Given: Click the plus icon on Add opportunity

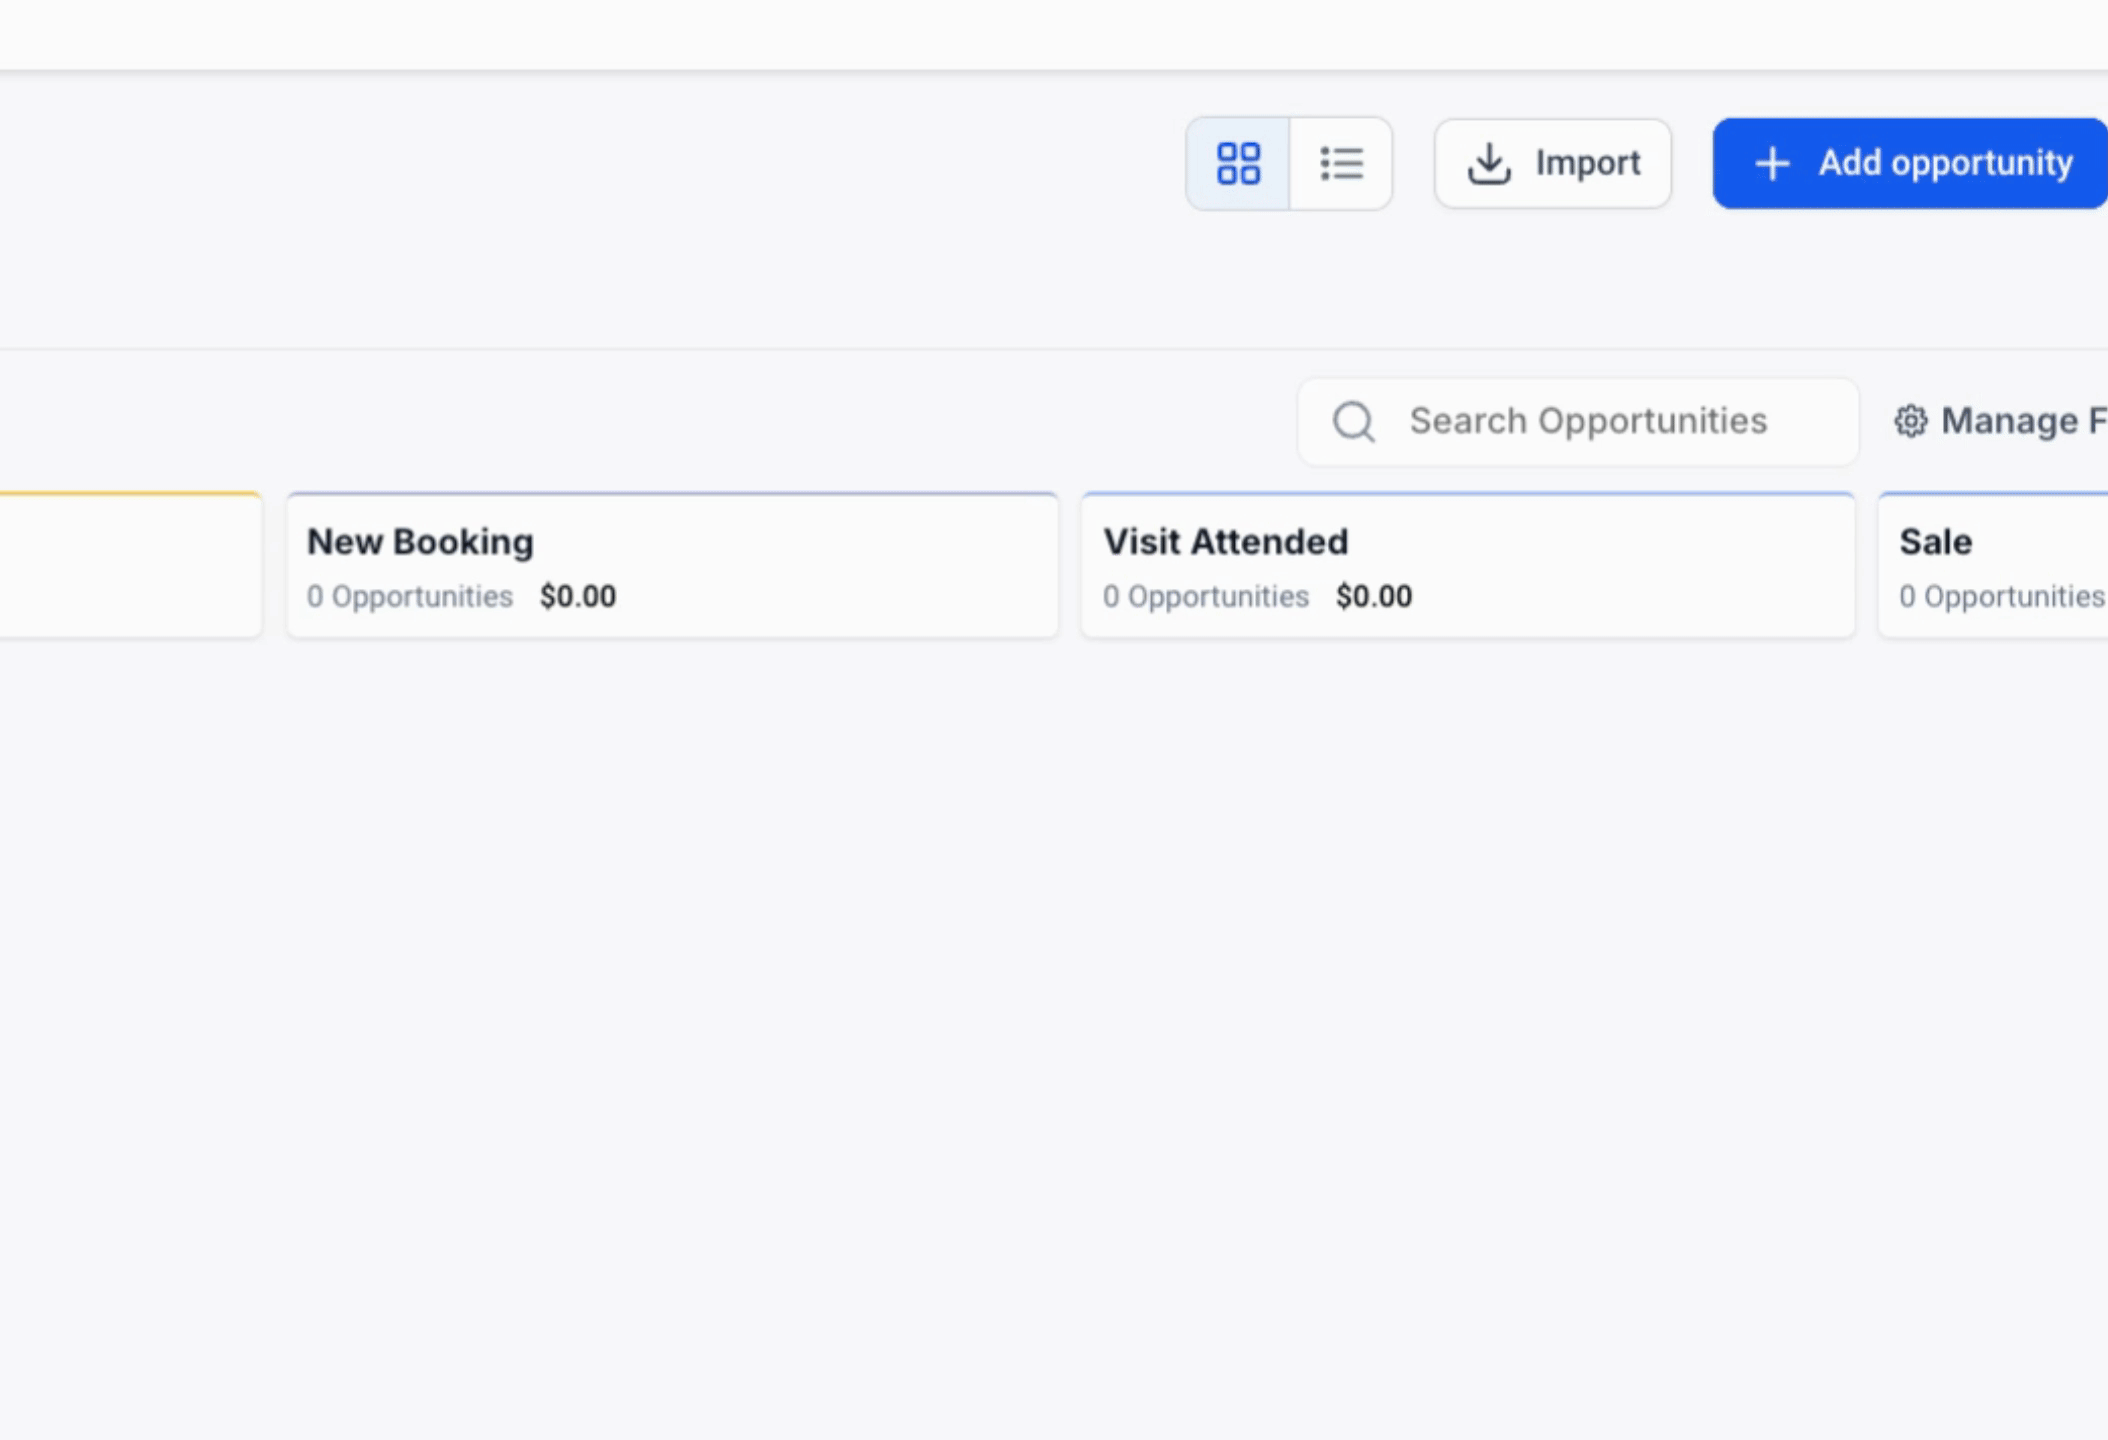Looking at the screenshot, I should tap(1772, 163).
